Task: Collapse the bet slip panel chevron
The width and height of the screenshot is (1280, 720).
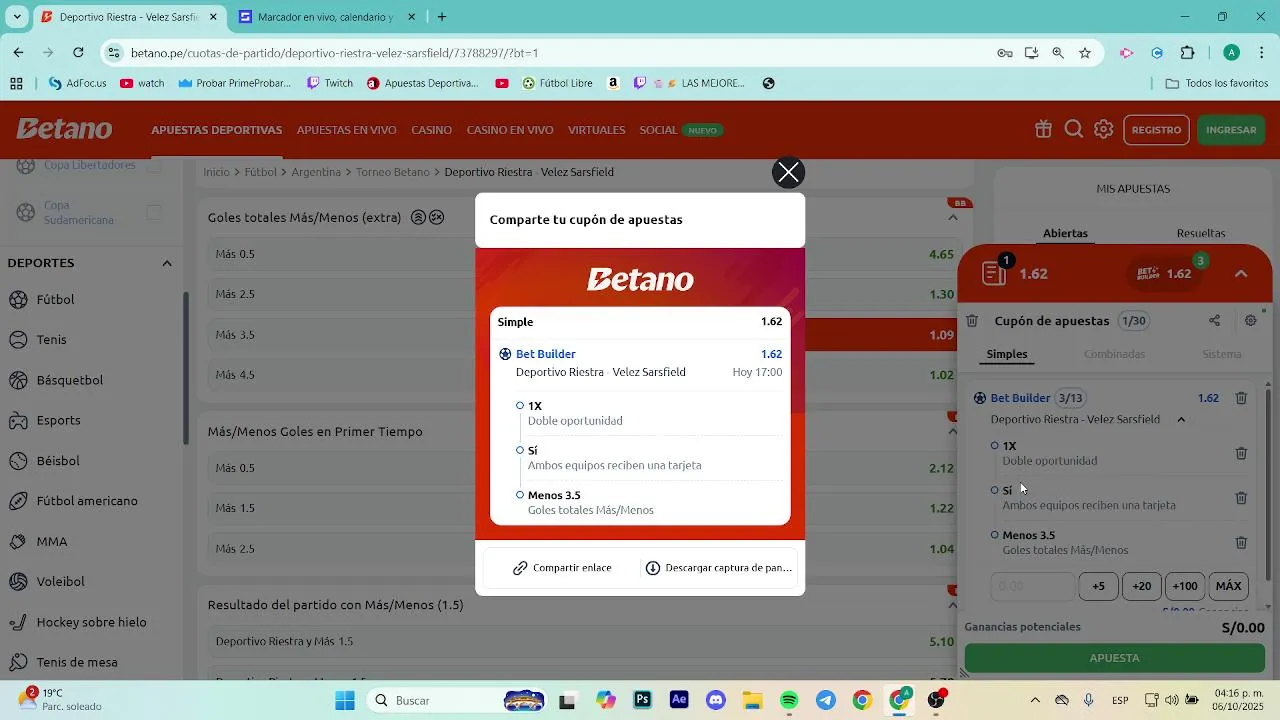Action: [x=1241, y=273]
